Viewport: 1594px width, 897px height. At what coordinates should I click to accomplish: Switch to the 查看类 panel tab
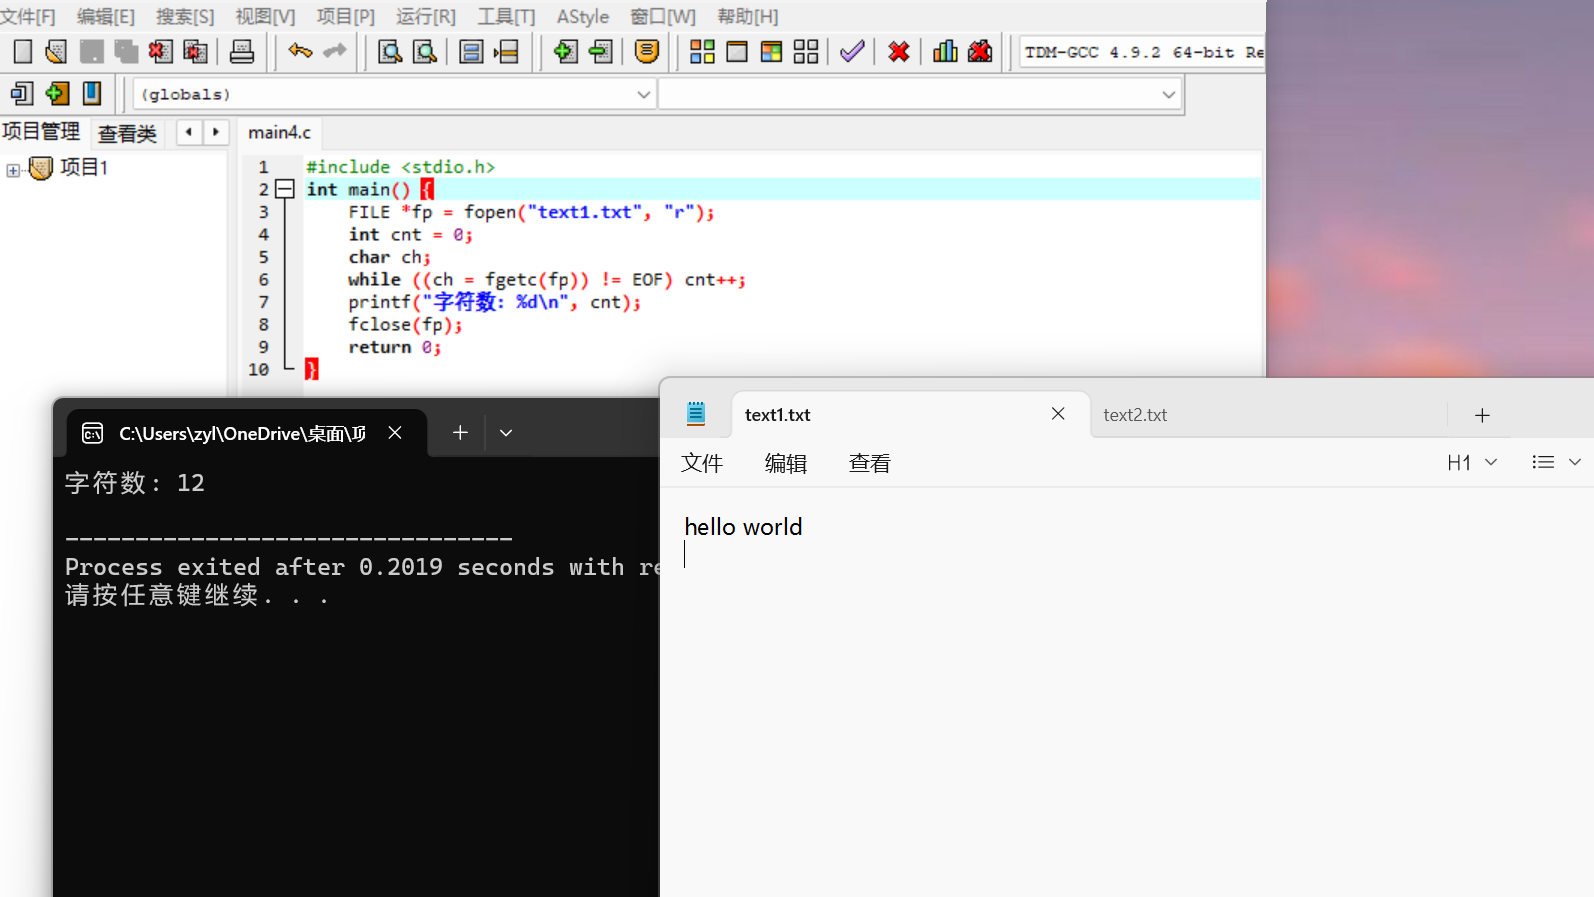click(128, 133)
